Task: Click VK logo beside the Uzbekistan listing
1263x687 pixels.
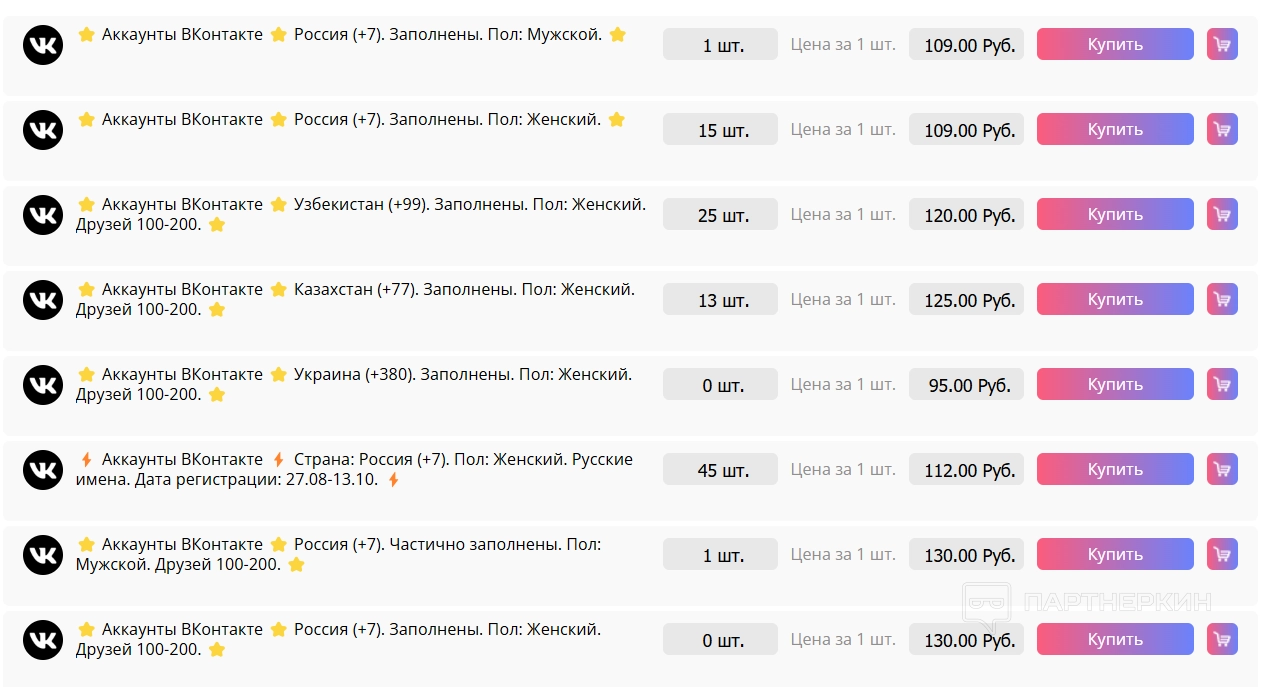Action: 43,215
